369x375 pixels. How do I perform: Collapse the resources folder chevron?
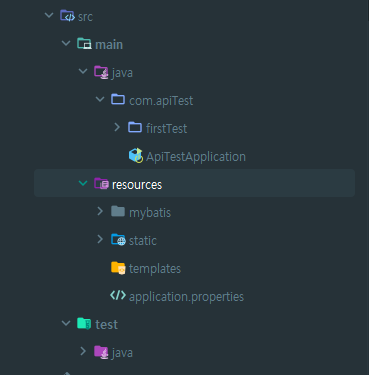click(83, 183)
